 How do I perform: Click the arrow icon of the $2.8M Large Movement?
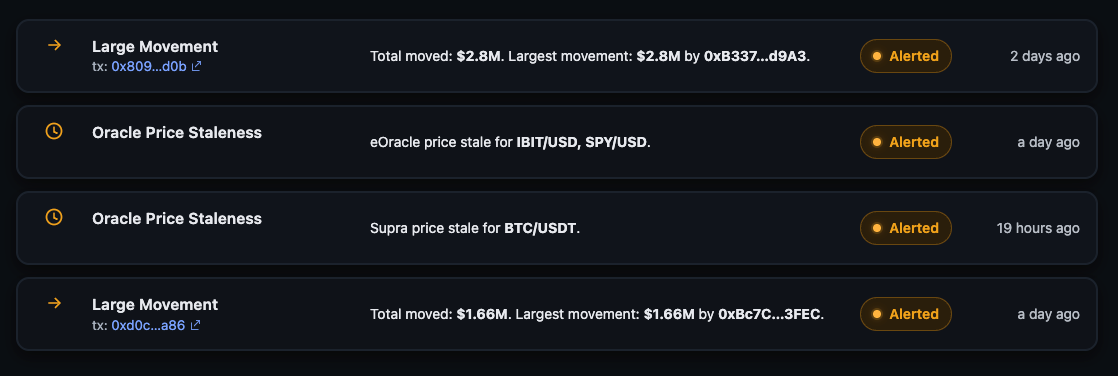[54, 46]
